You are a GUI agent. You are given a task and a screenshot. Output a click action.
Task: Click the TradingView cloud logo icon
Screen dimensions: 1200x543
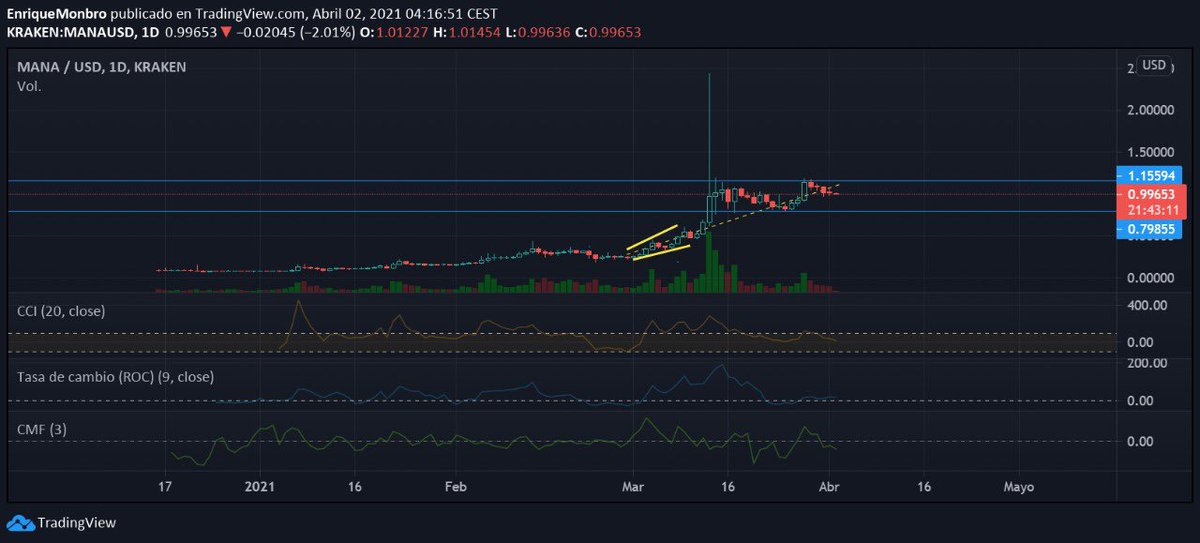click(x=19, y=522)
